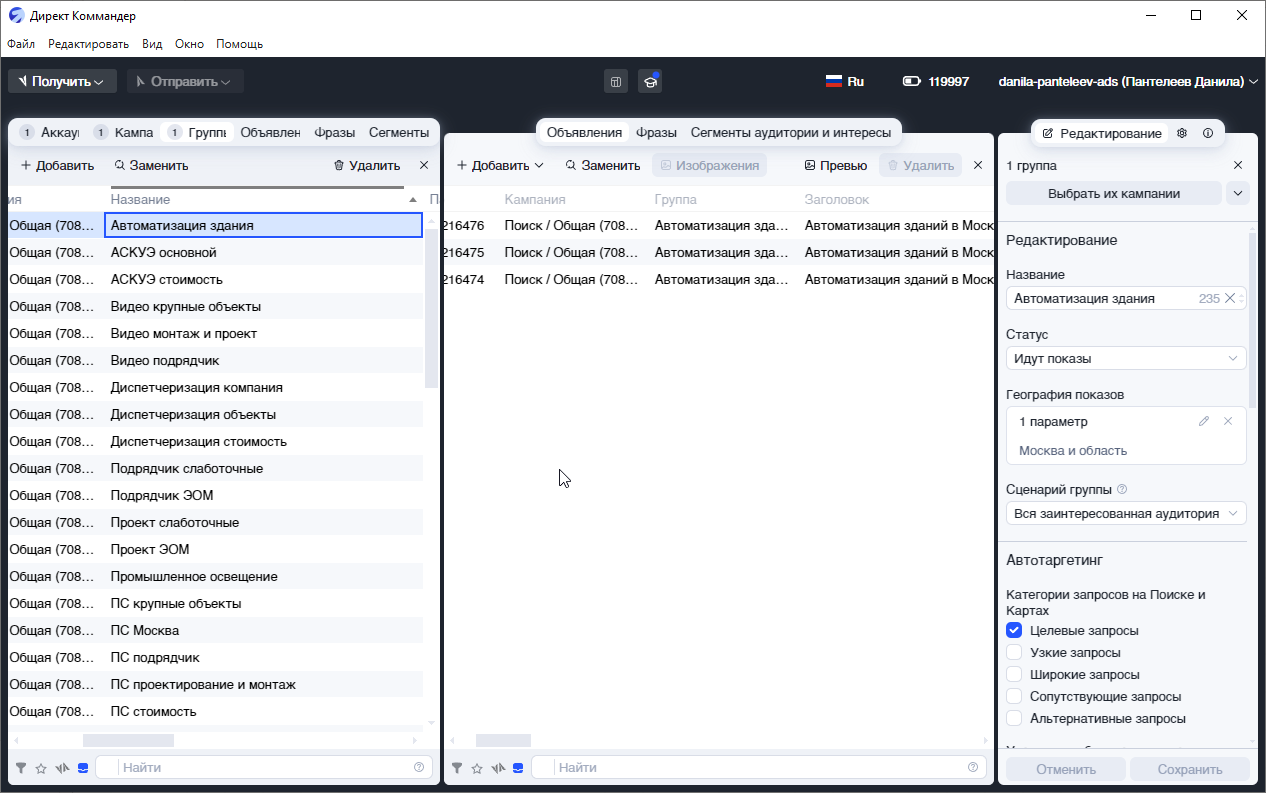Switch to 'Фразы' tab in middle panel
Viewport: 1266px width, 793px height.
click(656, 132)
